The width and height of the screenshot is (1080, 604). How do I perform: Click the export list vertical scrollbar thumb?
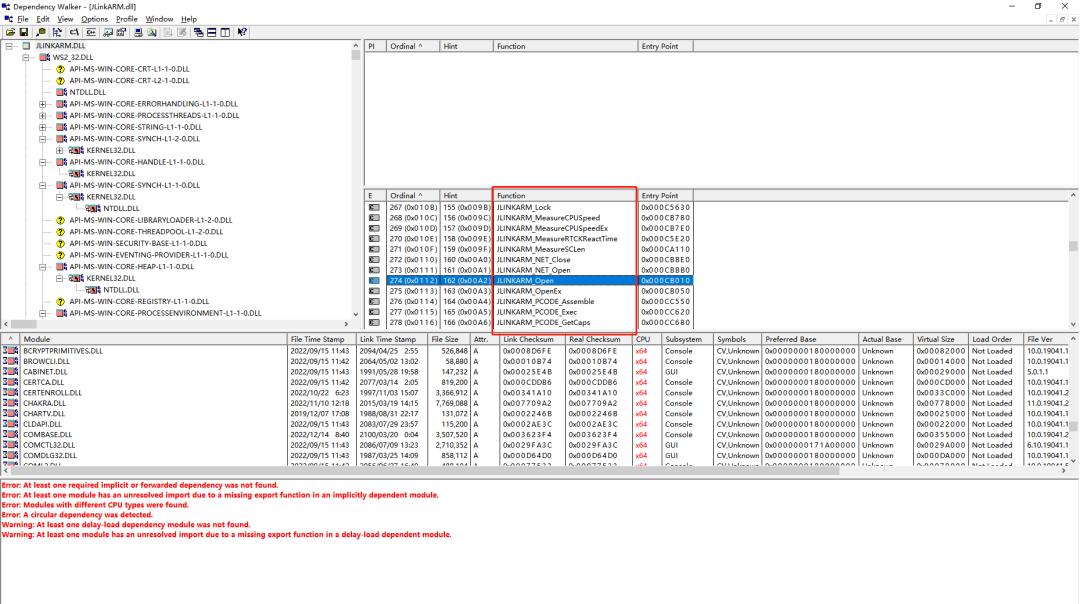[1073, 246]
